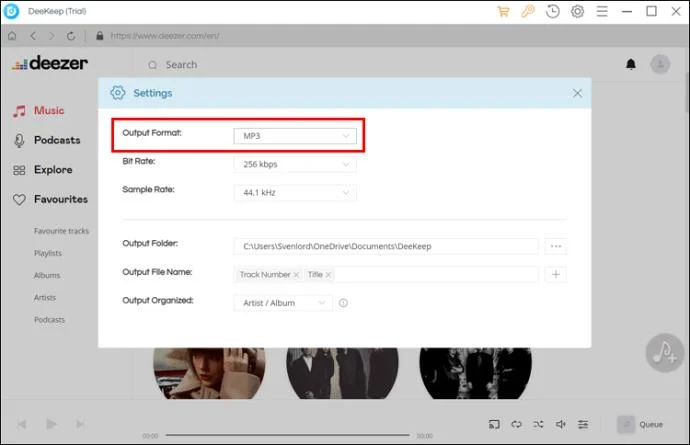The width and height of the screenshot is (690, 445).
Task: Click the Deezer logo
Action: pyautogui.click(x=50, y=63)
